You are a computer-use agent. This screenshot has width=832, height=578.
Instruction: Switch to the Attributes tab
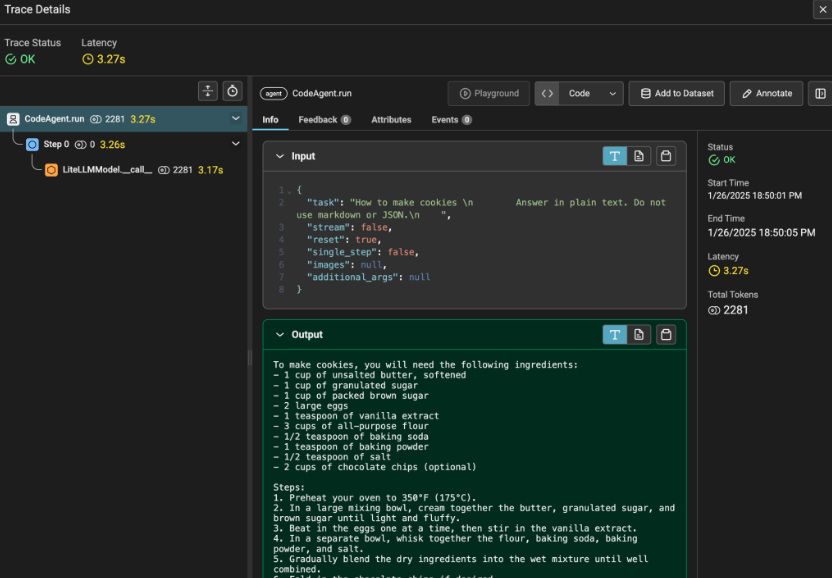(391, 119)
